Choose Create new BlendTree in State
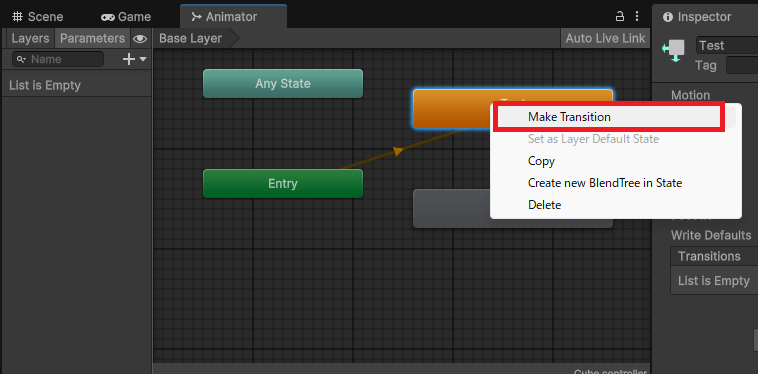Screen dimensions: 758x374 [x=605, y=183]
